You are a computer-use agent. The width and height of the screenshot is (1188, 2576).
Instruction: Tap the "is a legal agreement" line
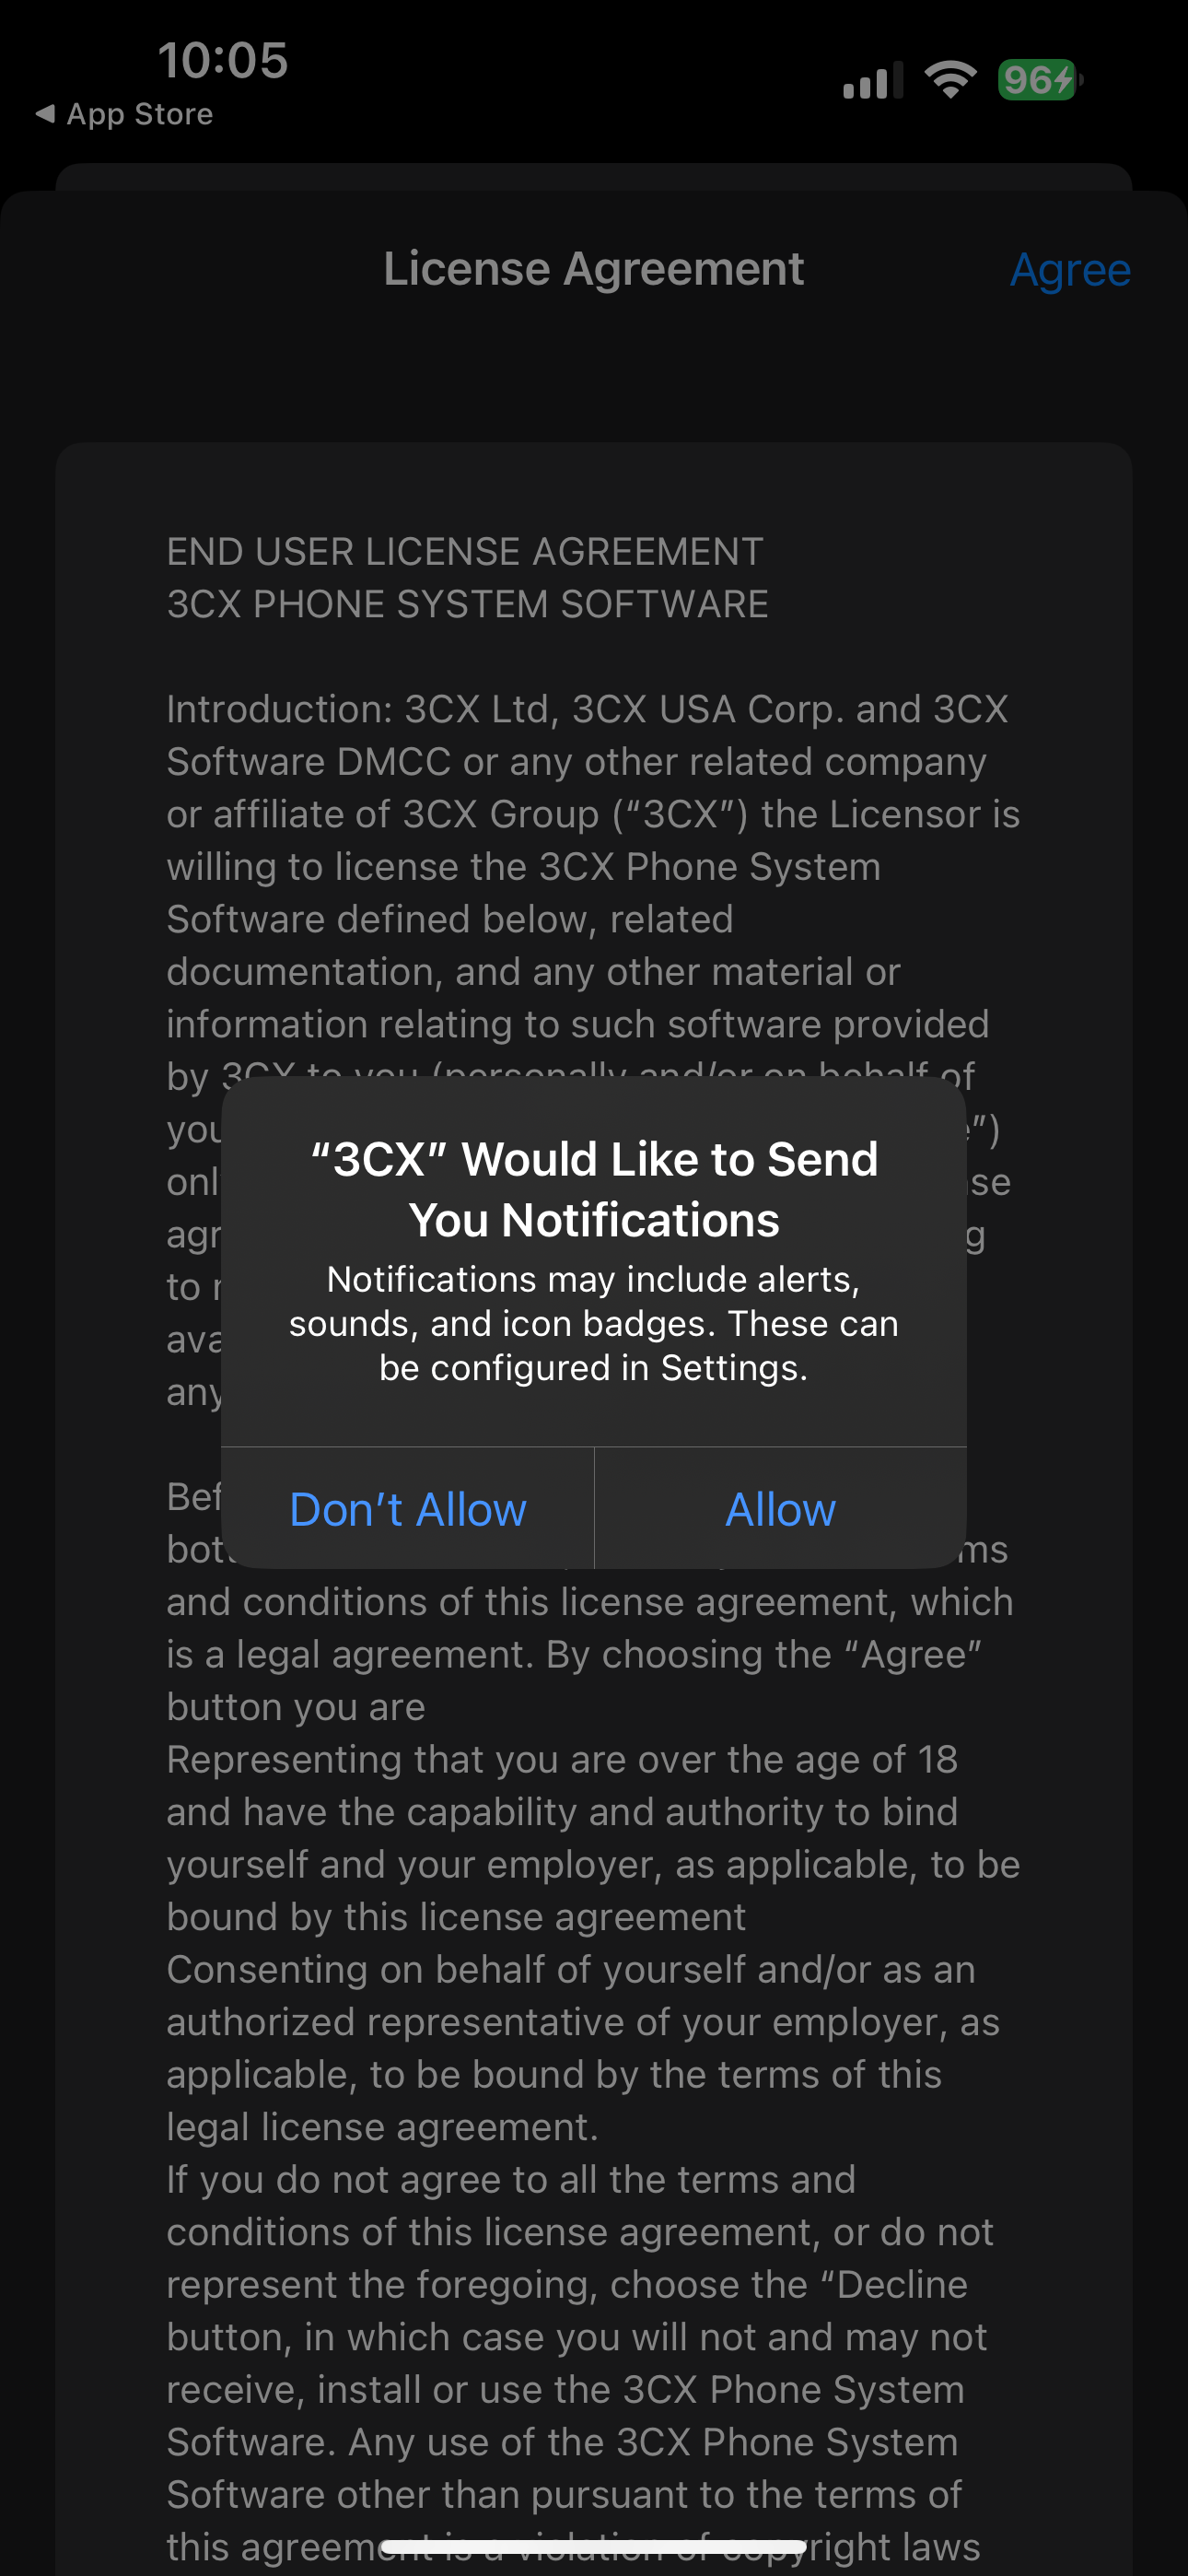tap(574, 1654)
